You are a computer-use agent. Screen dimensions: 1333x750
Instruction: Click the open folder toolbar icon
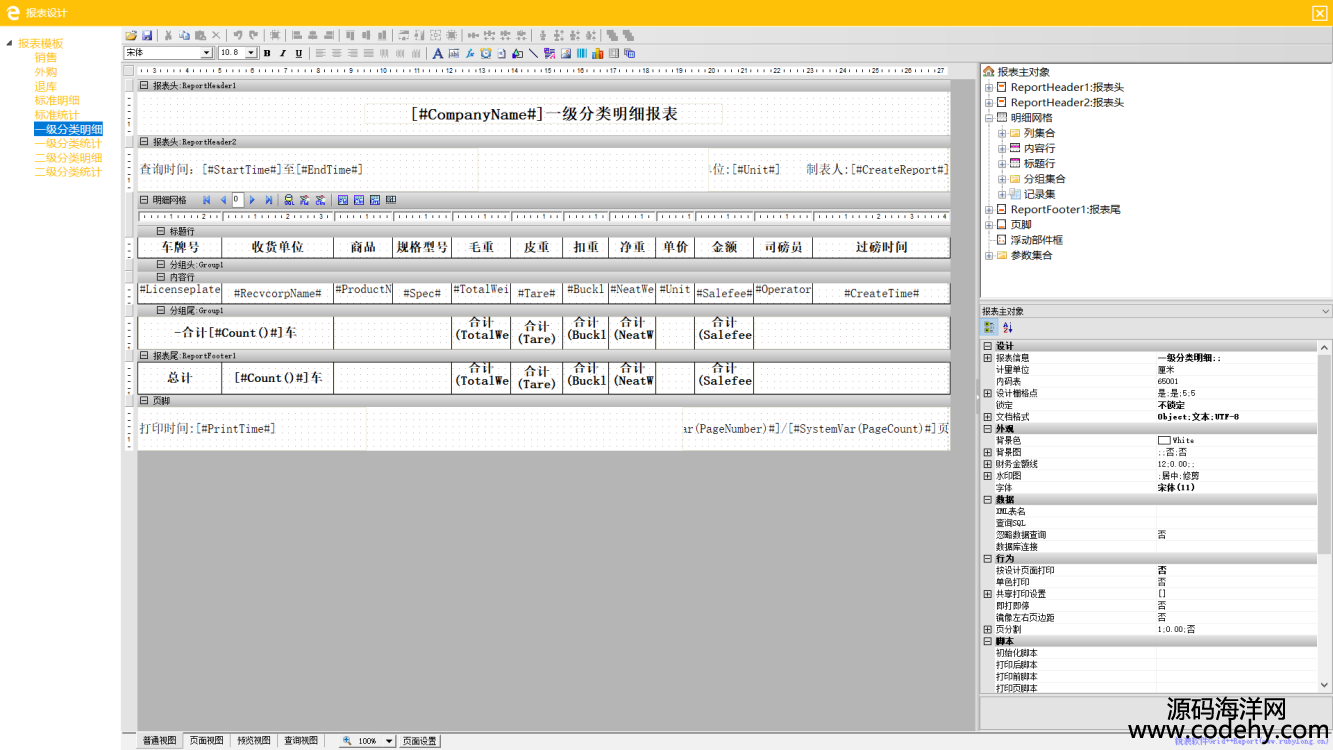[x=131, y=35]
